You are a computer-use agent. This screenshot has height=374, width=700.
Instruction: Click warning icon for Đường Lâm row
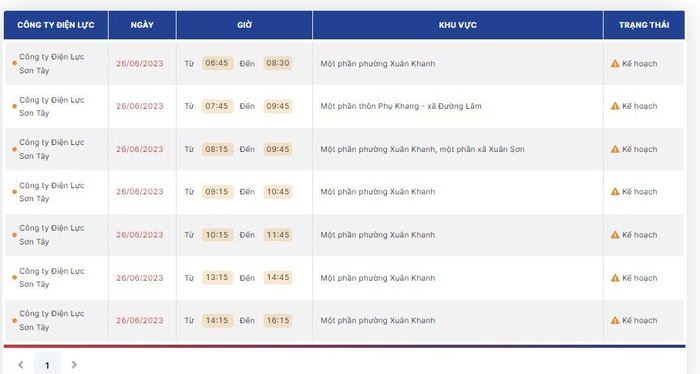click(x=615, y=106)
